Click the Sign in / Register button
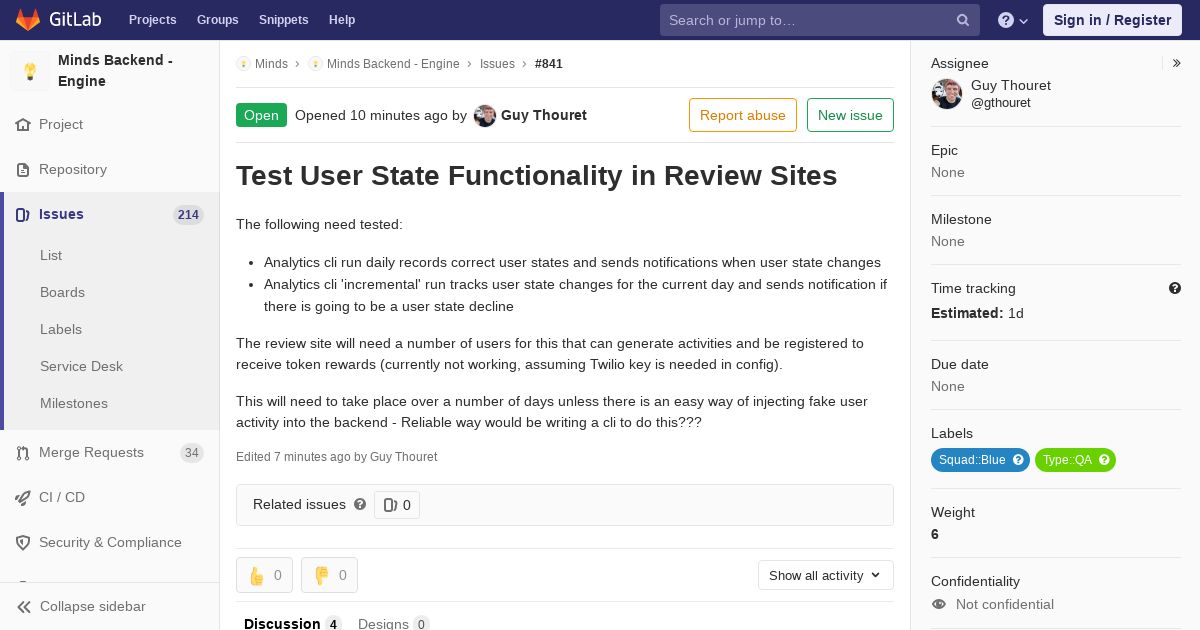 tap(1112, 20)
